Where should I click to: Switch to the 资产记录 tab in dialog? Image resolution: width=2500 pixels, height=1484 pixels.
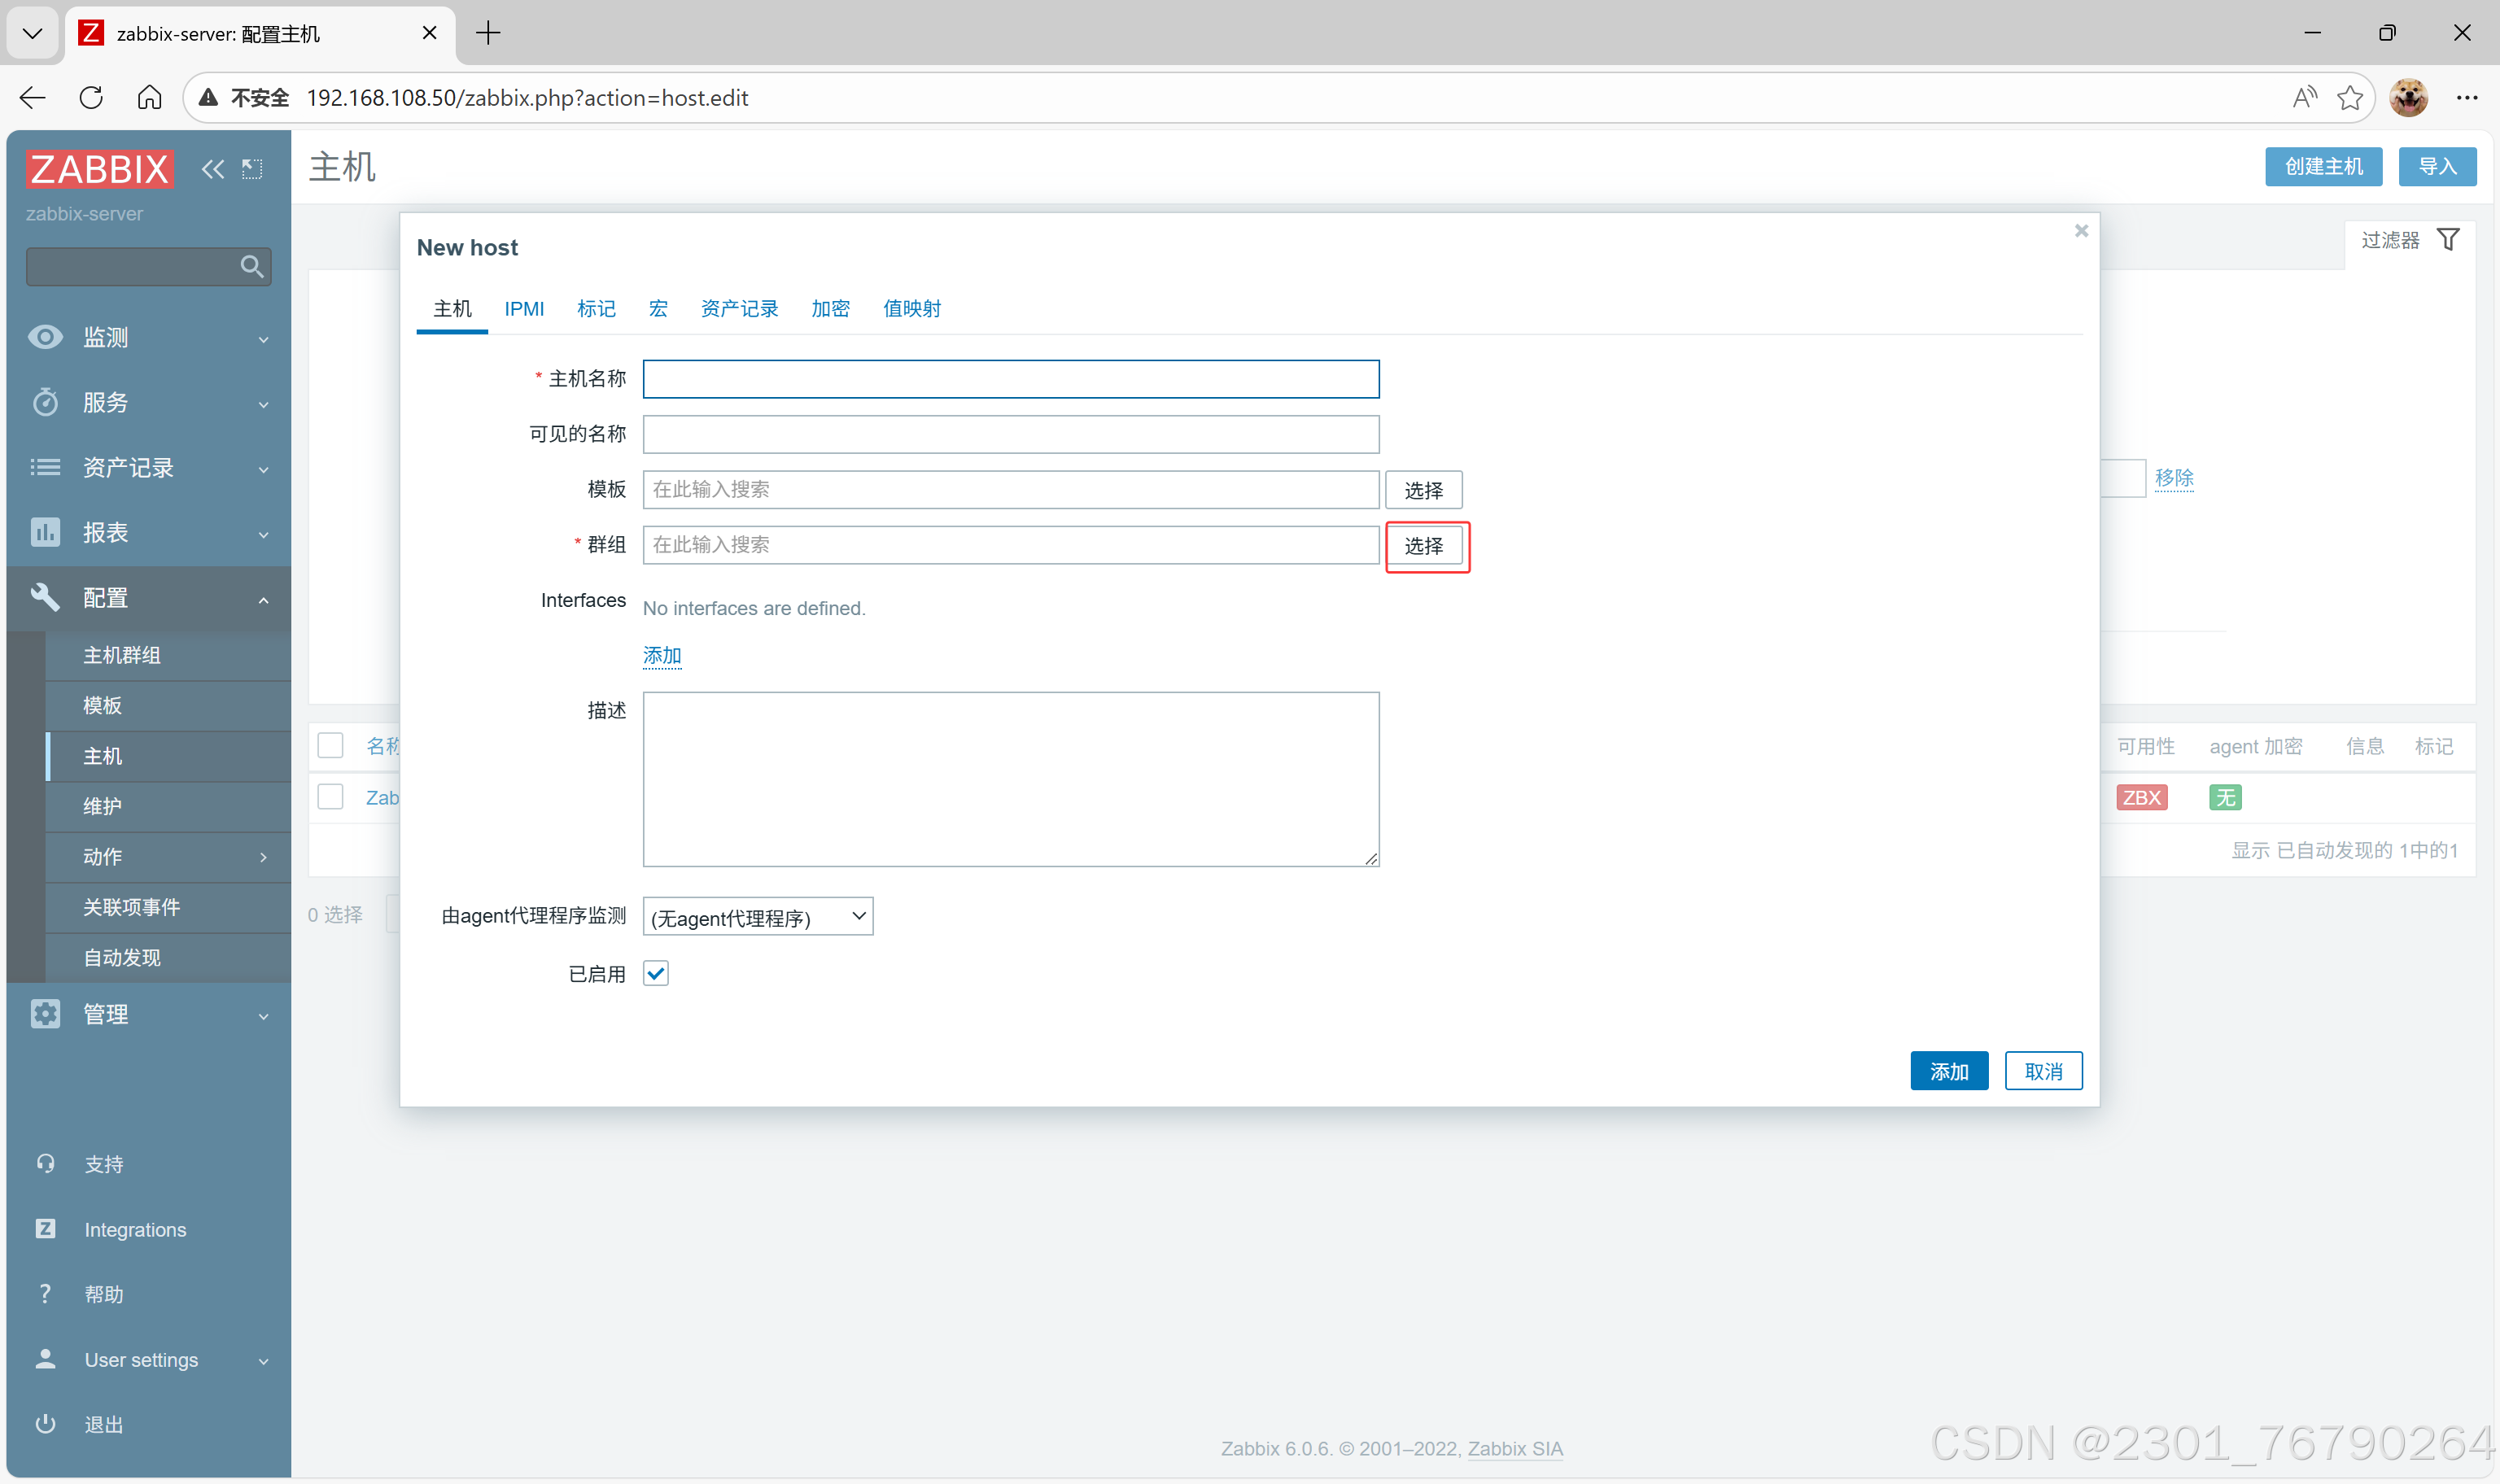tap(739, 308)
